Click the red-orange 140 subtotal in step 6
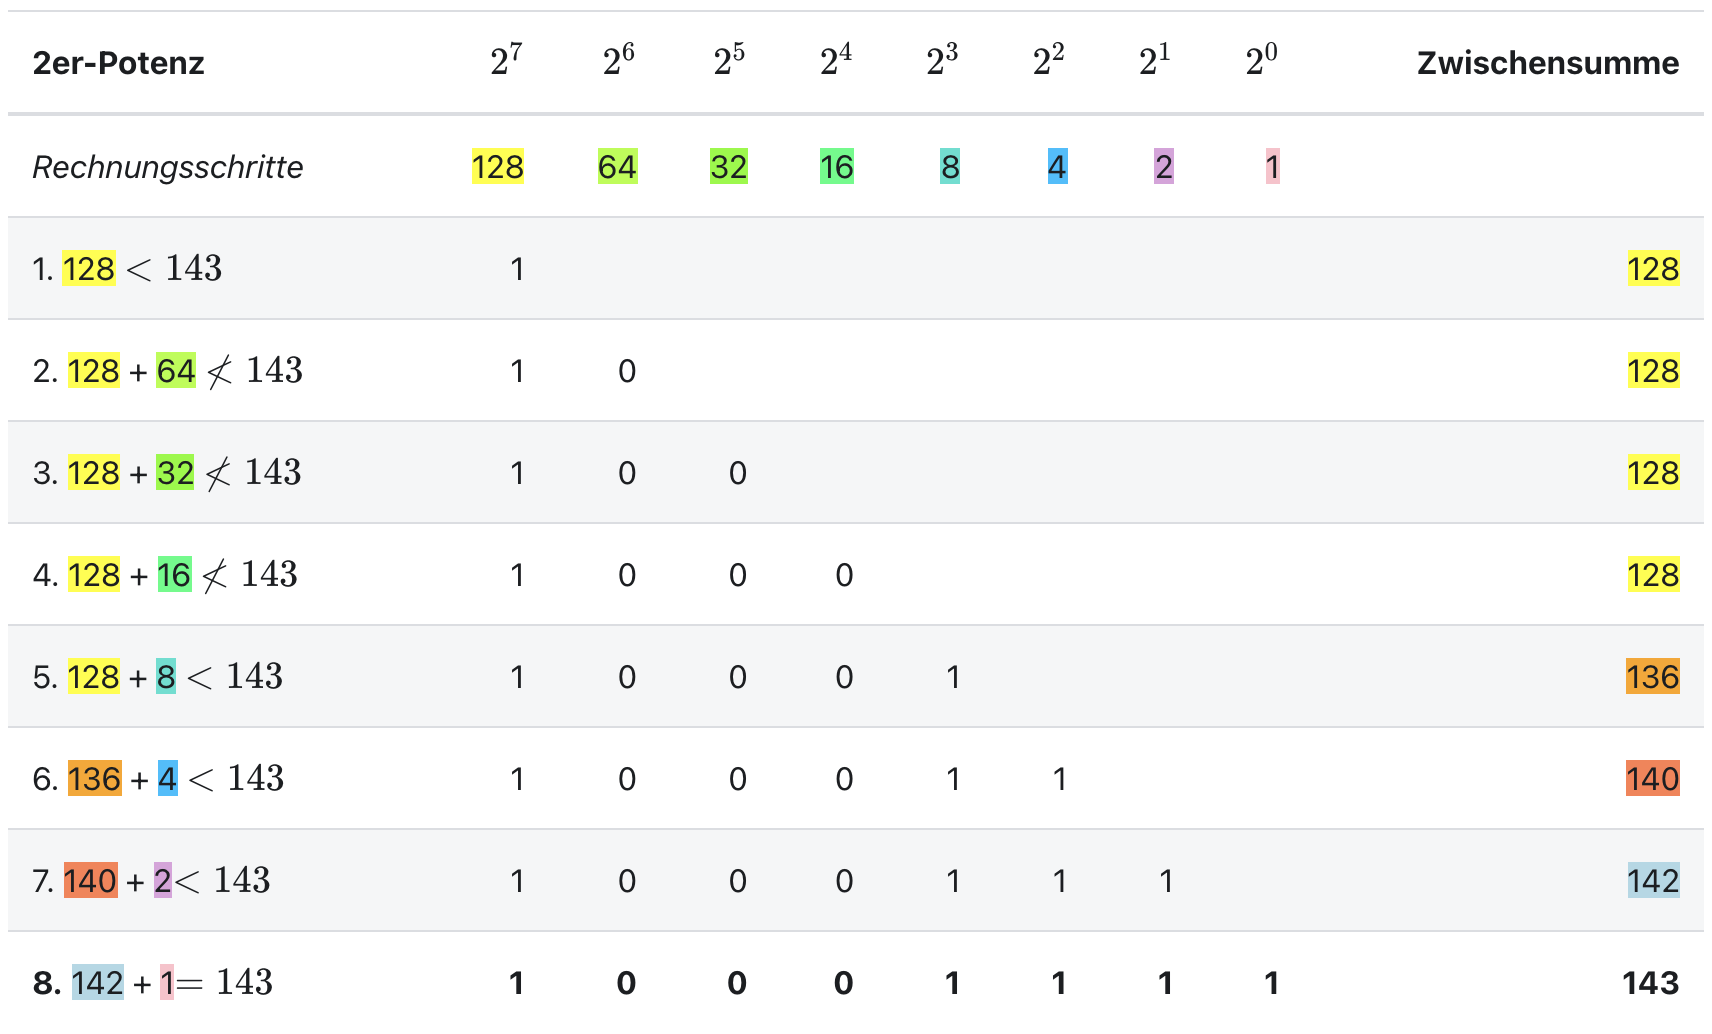This screenshot has height=1034, width=1712. (x=1652, y=779)
